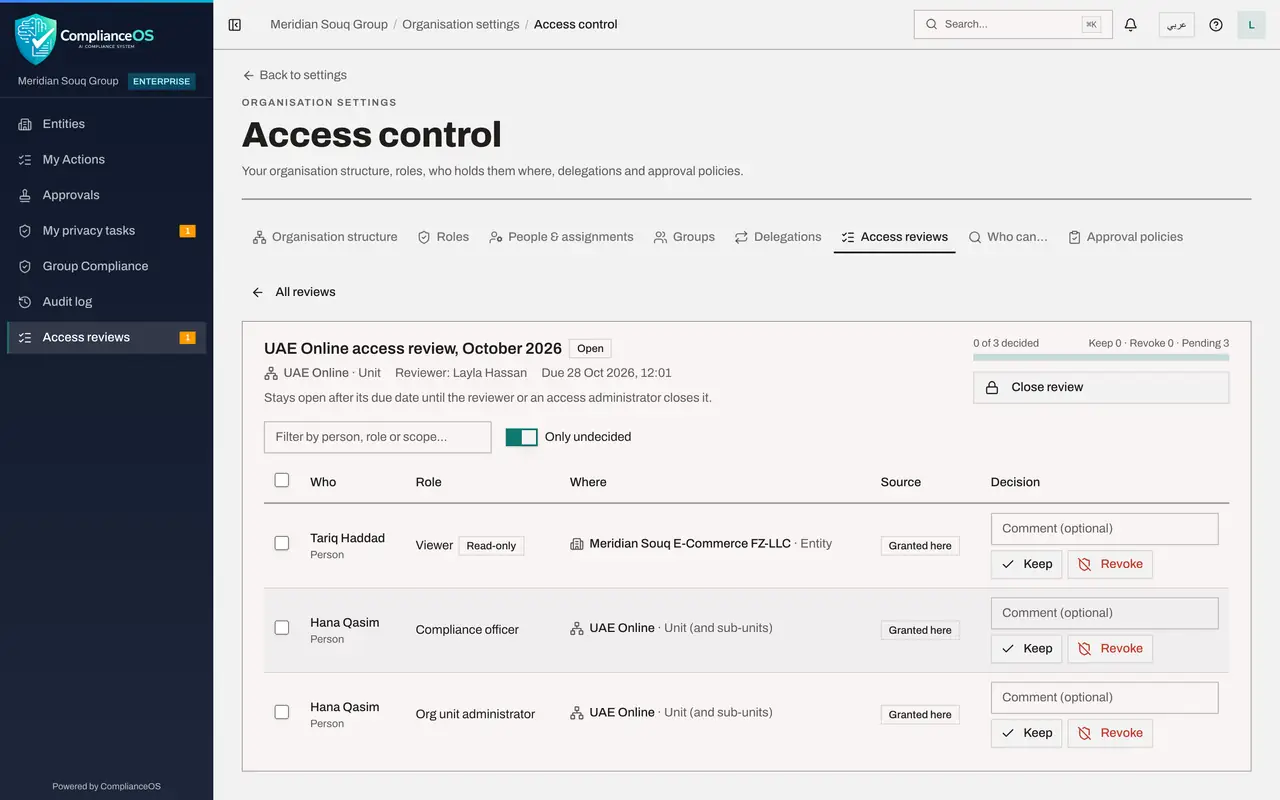The height and width of the screenshot is (800, 1280).
Task: Focus the Filter by person, role or scope field
Action: 378,437
